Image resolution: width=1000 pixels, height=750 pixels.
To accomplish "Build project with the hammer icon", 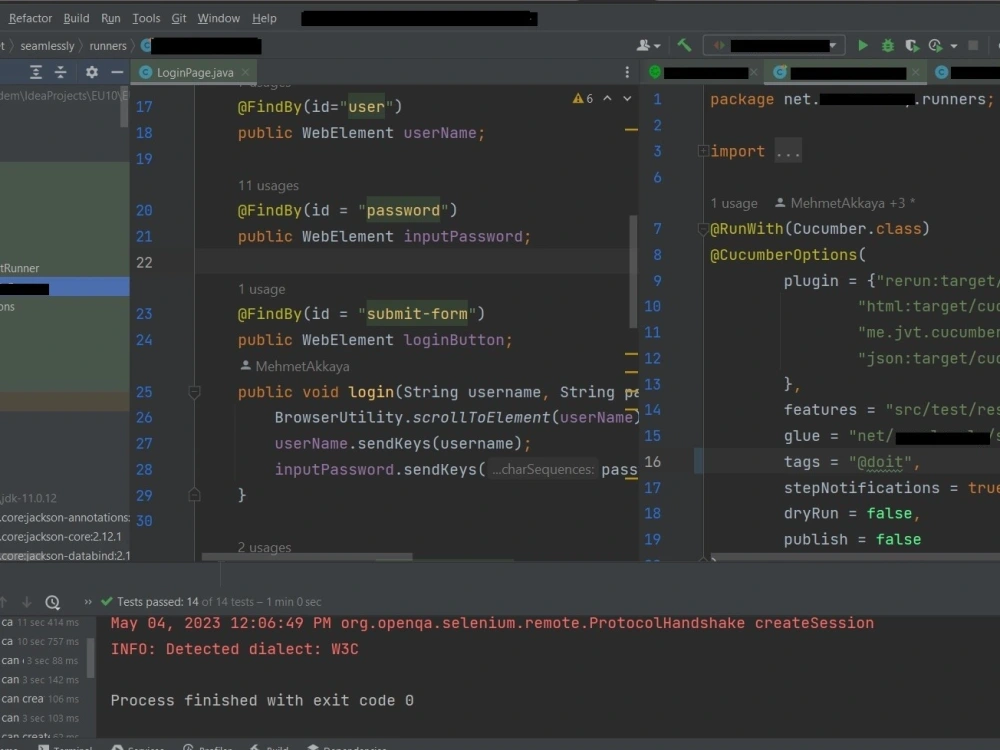I will click(684, 45).
